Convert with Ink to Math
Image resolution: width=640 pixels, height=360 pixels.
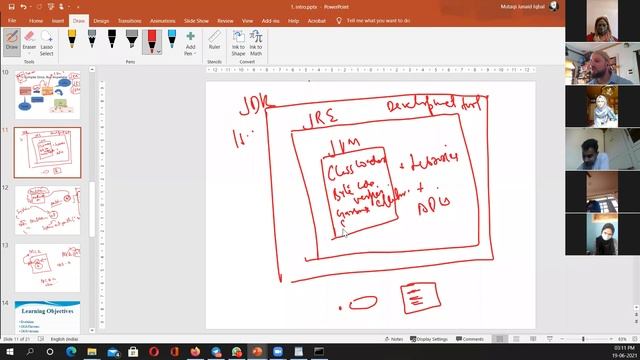(x=256, y=43)
